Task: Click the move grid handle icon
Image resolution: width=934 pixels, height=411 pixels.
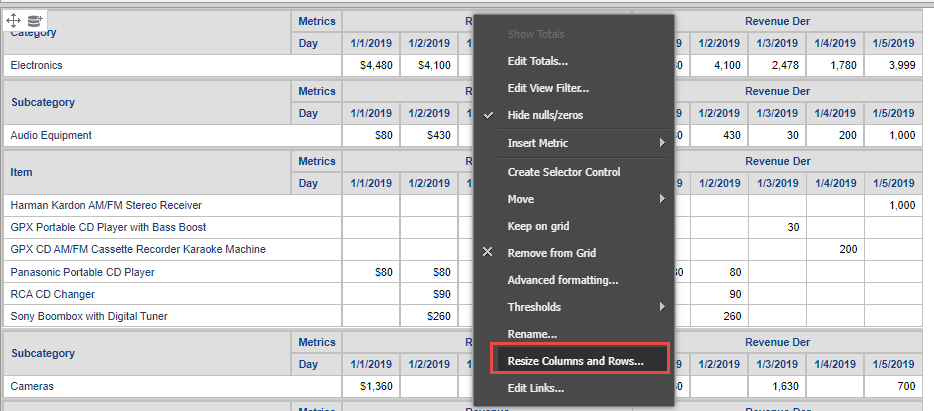Action: 13,21
